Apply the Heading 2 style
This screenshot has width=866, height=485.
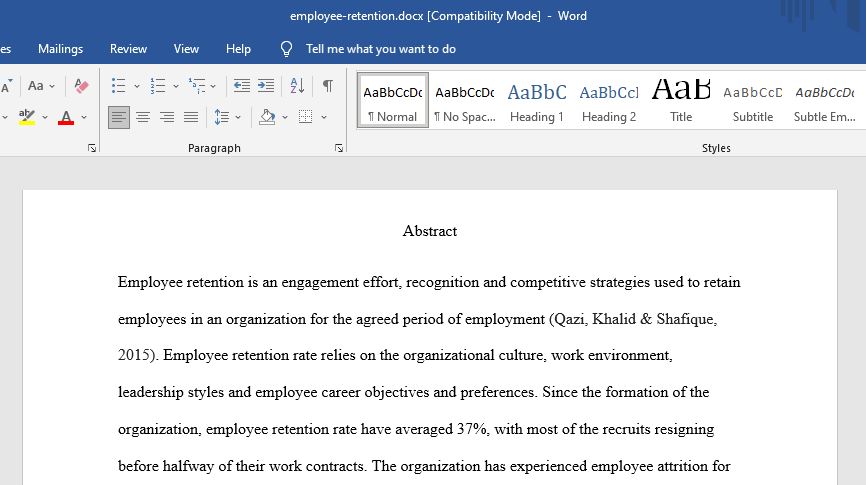click(609, 101)
